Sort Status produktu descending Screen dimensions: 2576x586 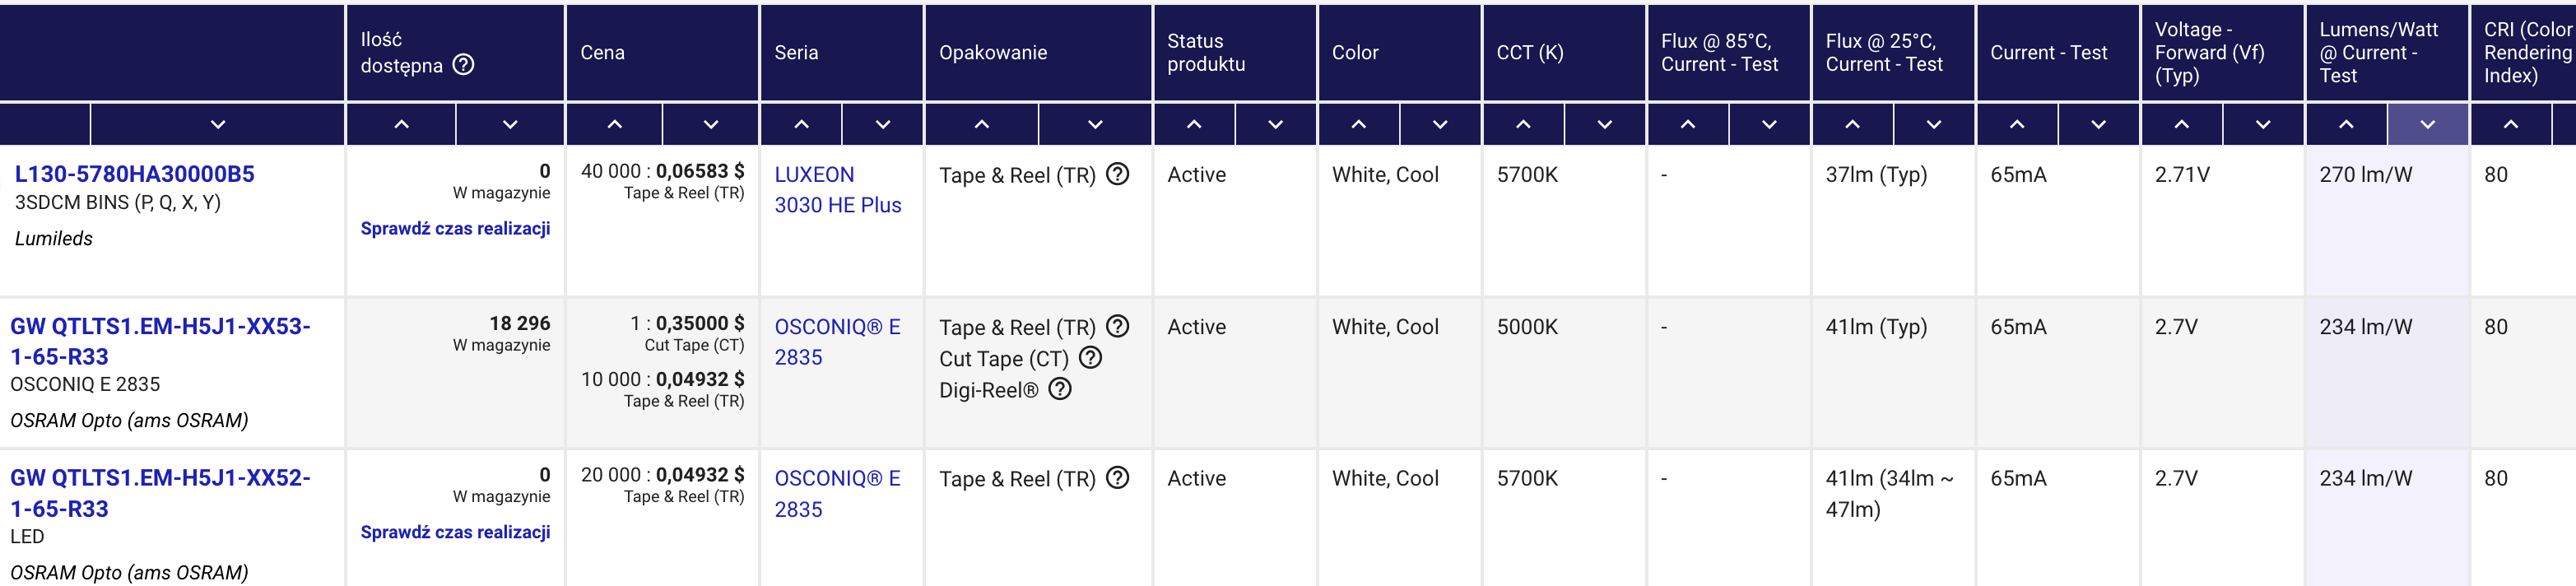[x=1275, y=125]
